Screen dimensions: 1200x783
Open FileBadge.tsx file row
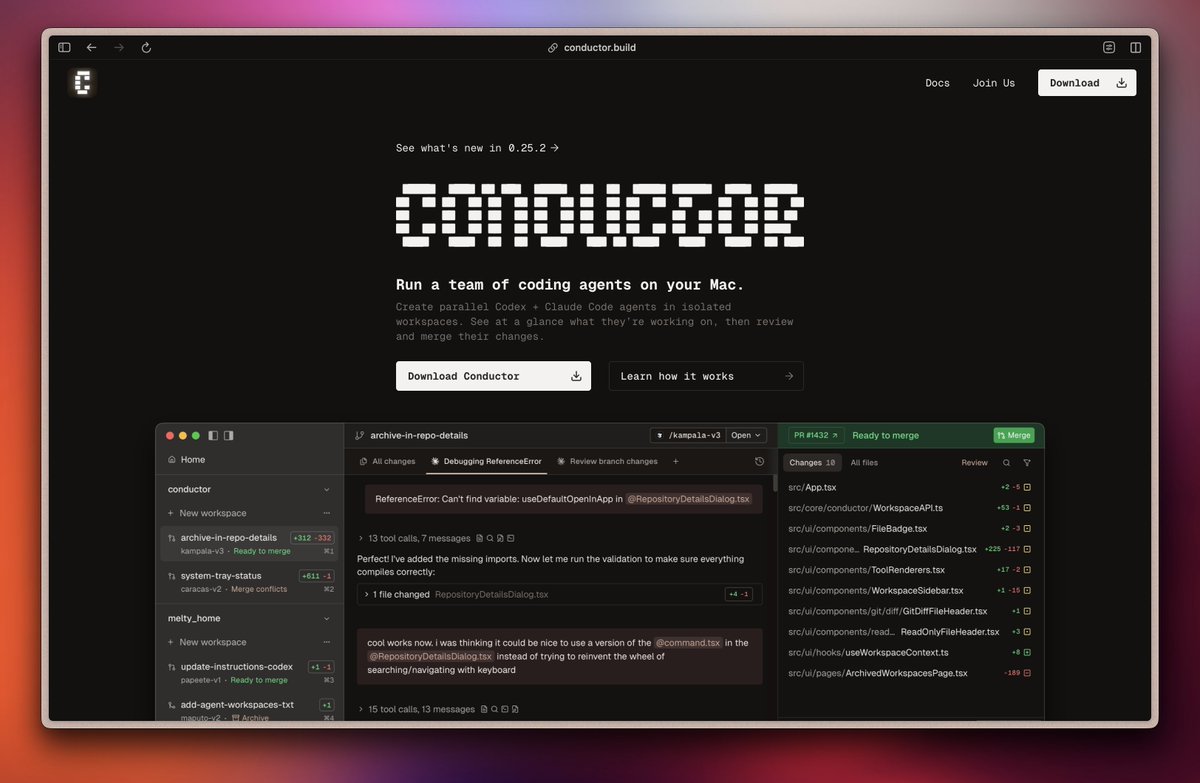(x=910, y=529)
